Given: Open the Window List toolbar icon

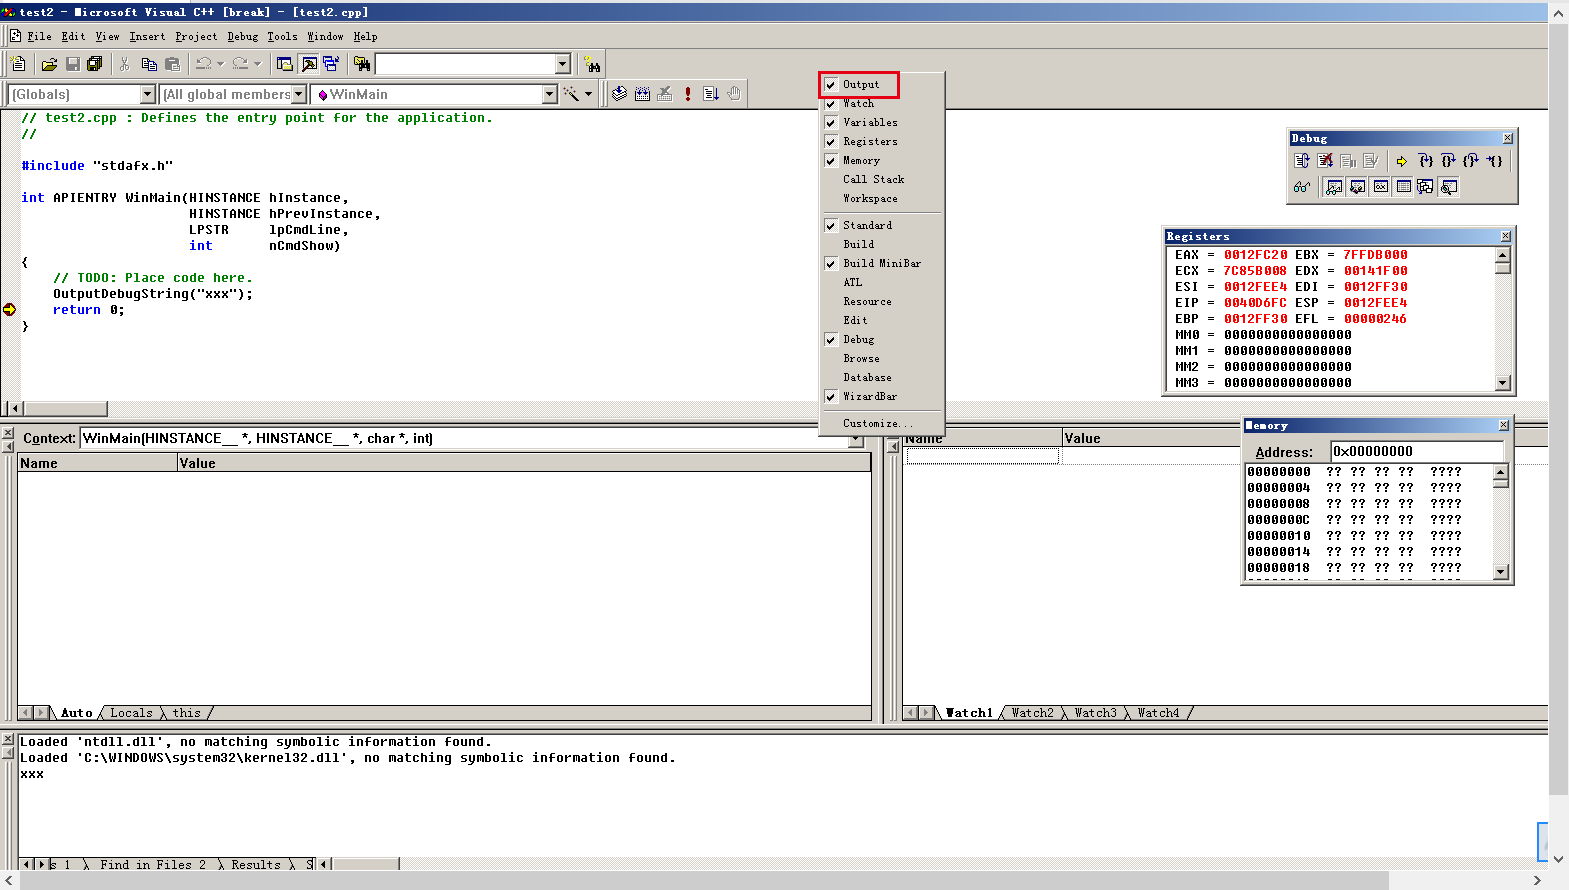Looking at the screenshot, I should click(331, 64).
